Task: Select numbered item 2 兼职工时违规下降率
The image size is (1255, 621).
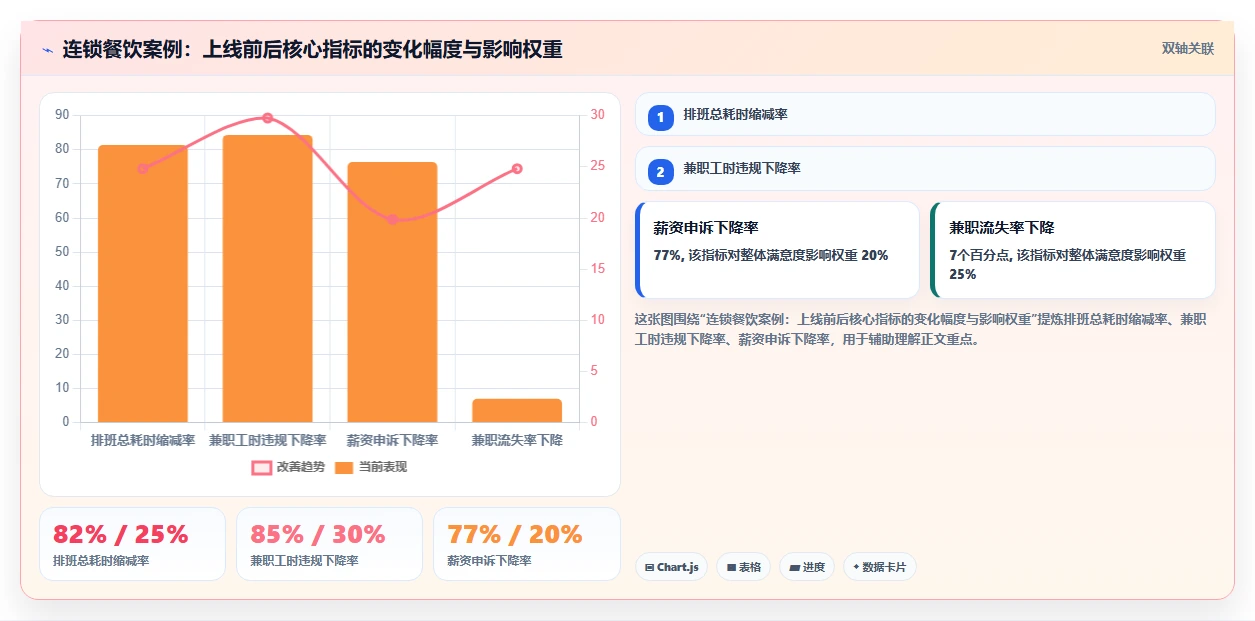Action: 925,168
